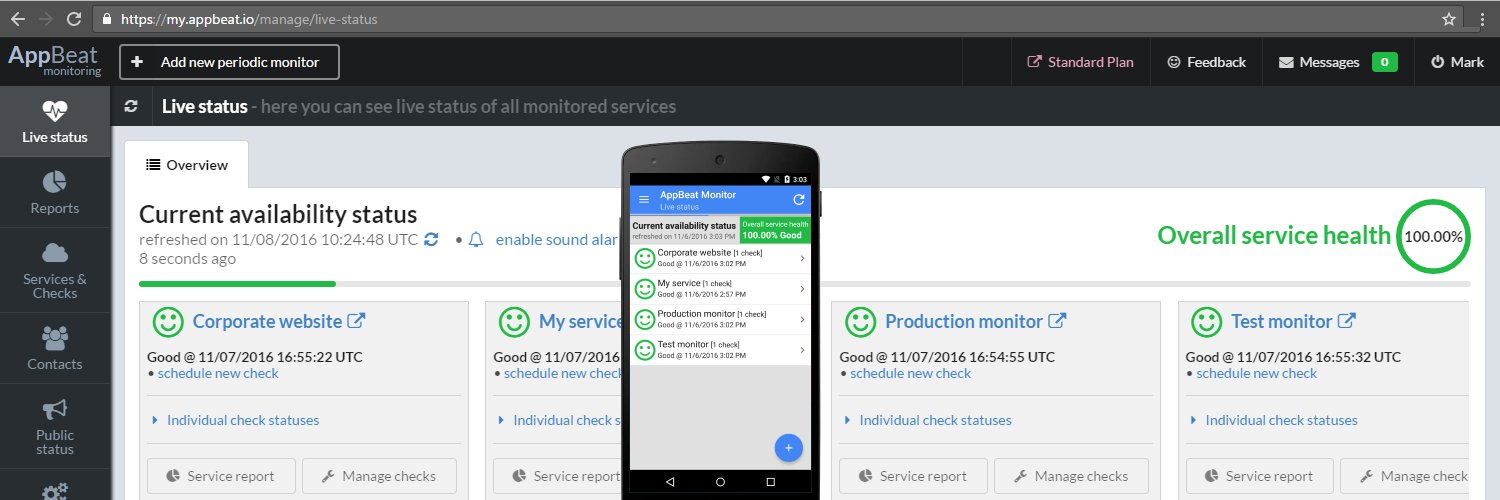Image resolution: width=1500 pixels, height=500 pixels.
Task: Open Services & Checks in the sidebar
Action: 55,270
